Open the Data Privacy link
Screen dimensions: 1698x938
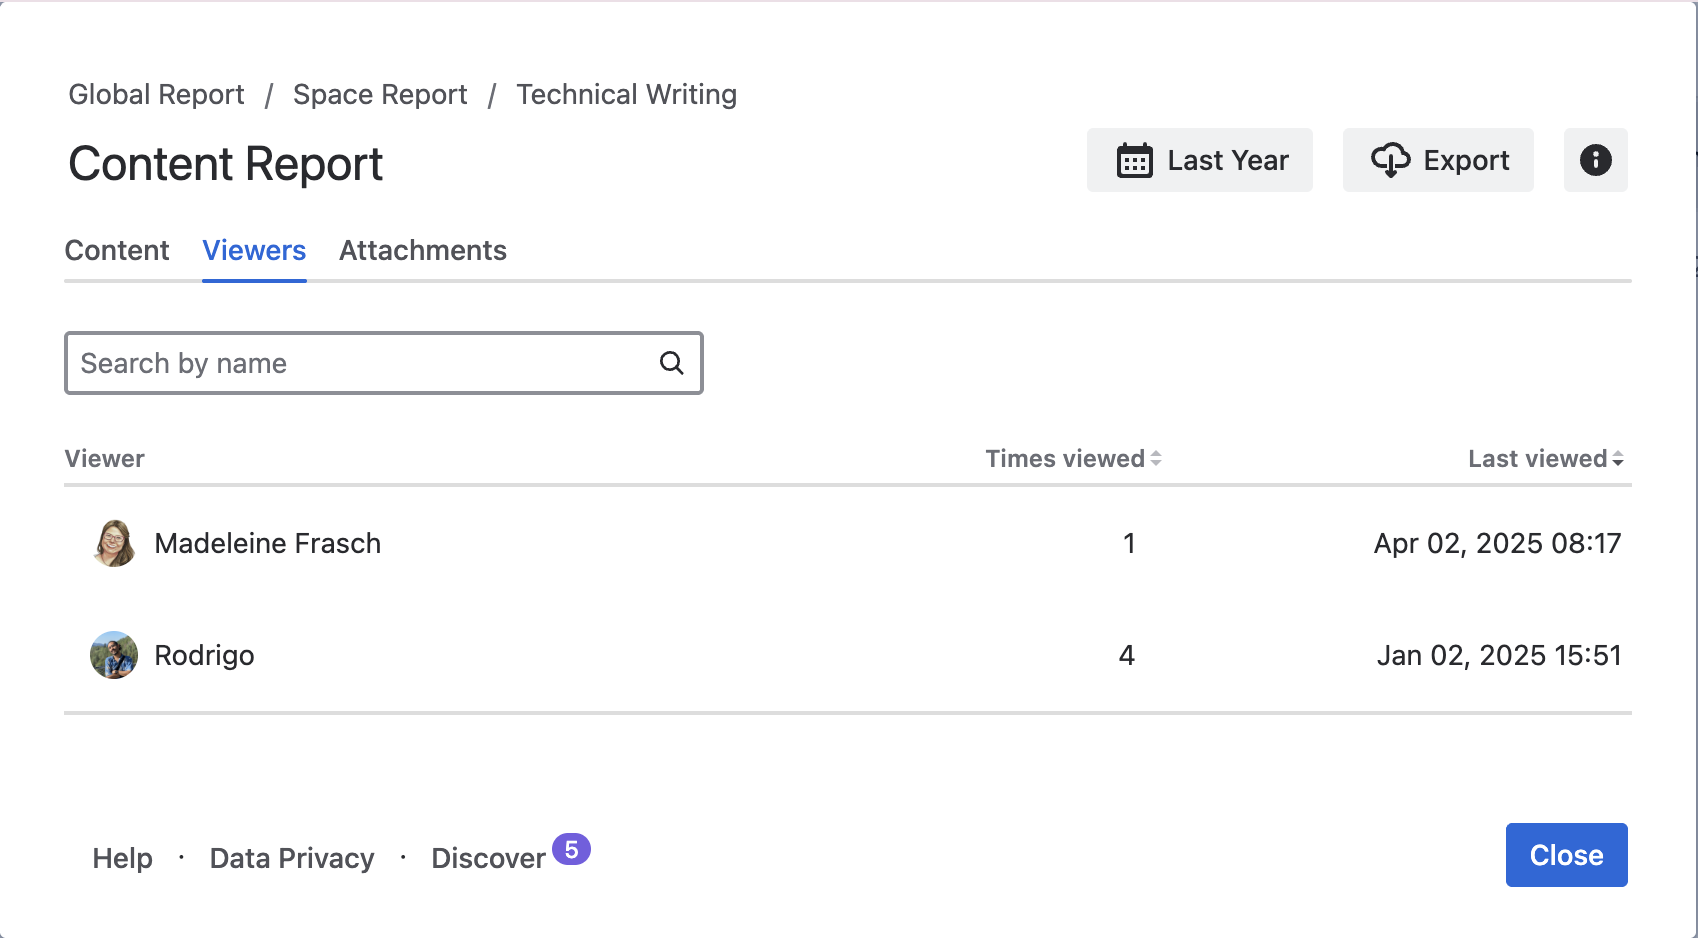click(292, 858)
